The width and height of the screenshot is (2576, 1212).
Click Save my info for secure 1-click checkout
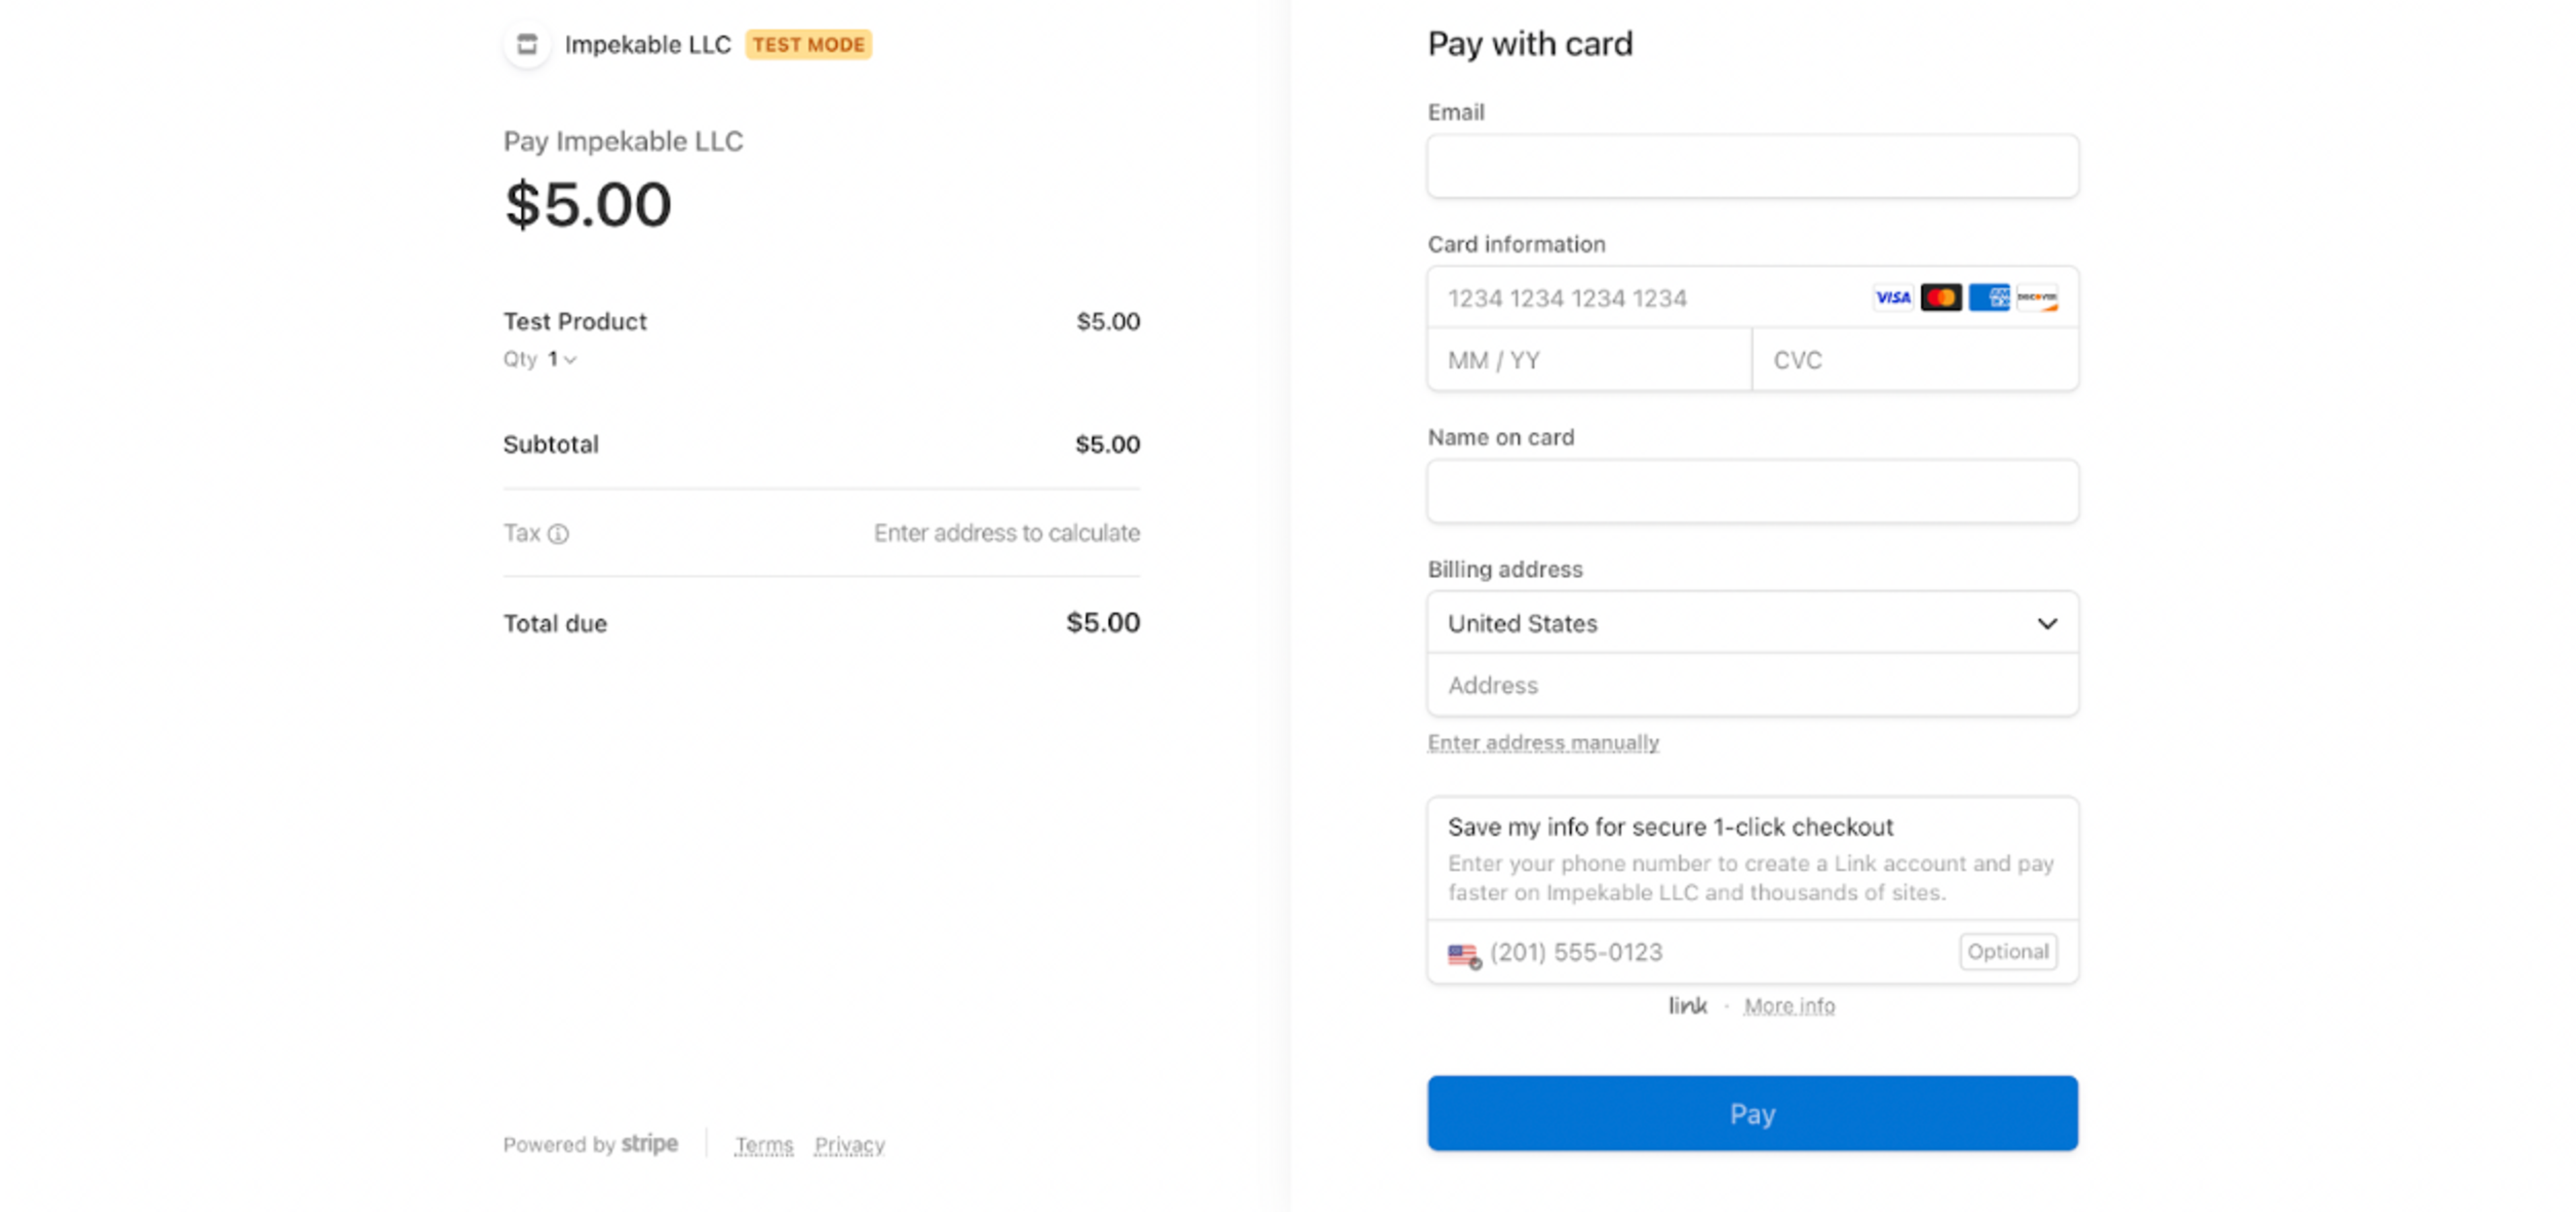(x=1670, y=827)
